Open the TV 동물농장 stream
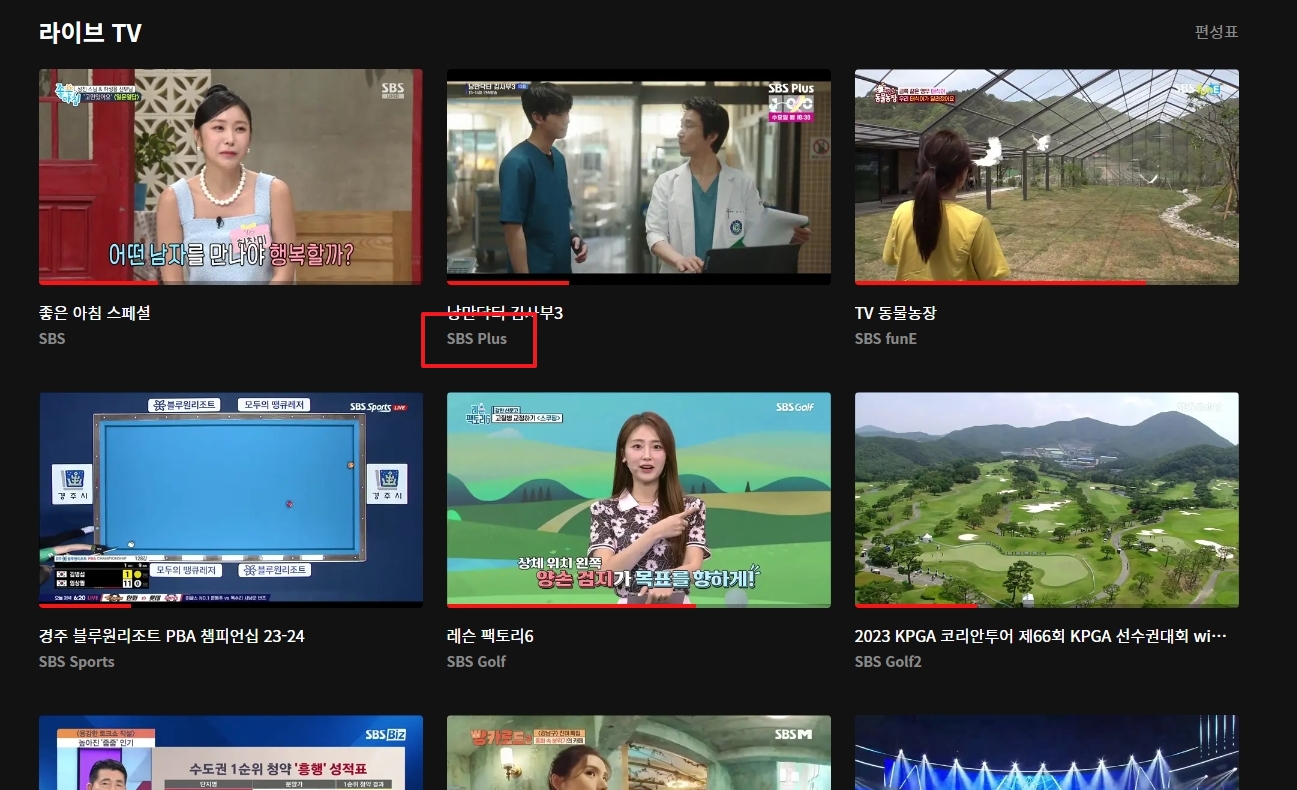This screenshot has width=1297, height=790. (x=1046, y=177)
